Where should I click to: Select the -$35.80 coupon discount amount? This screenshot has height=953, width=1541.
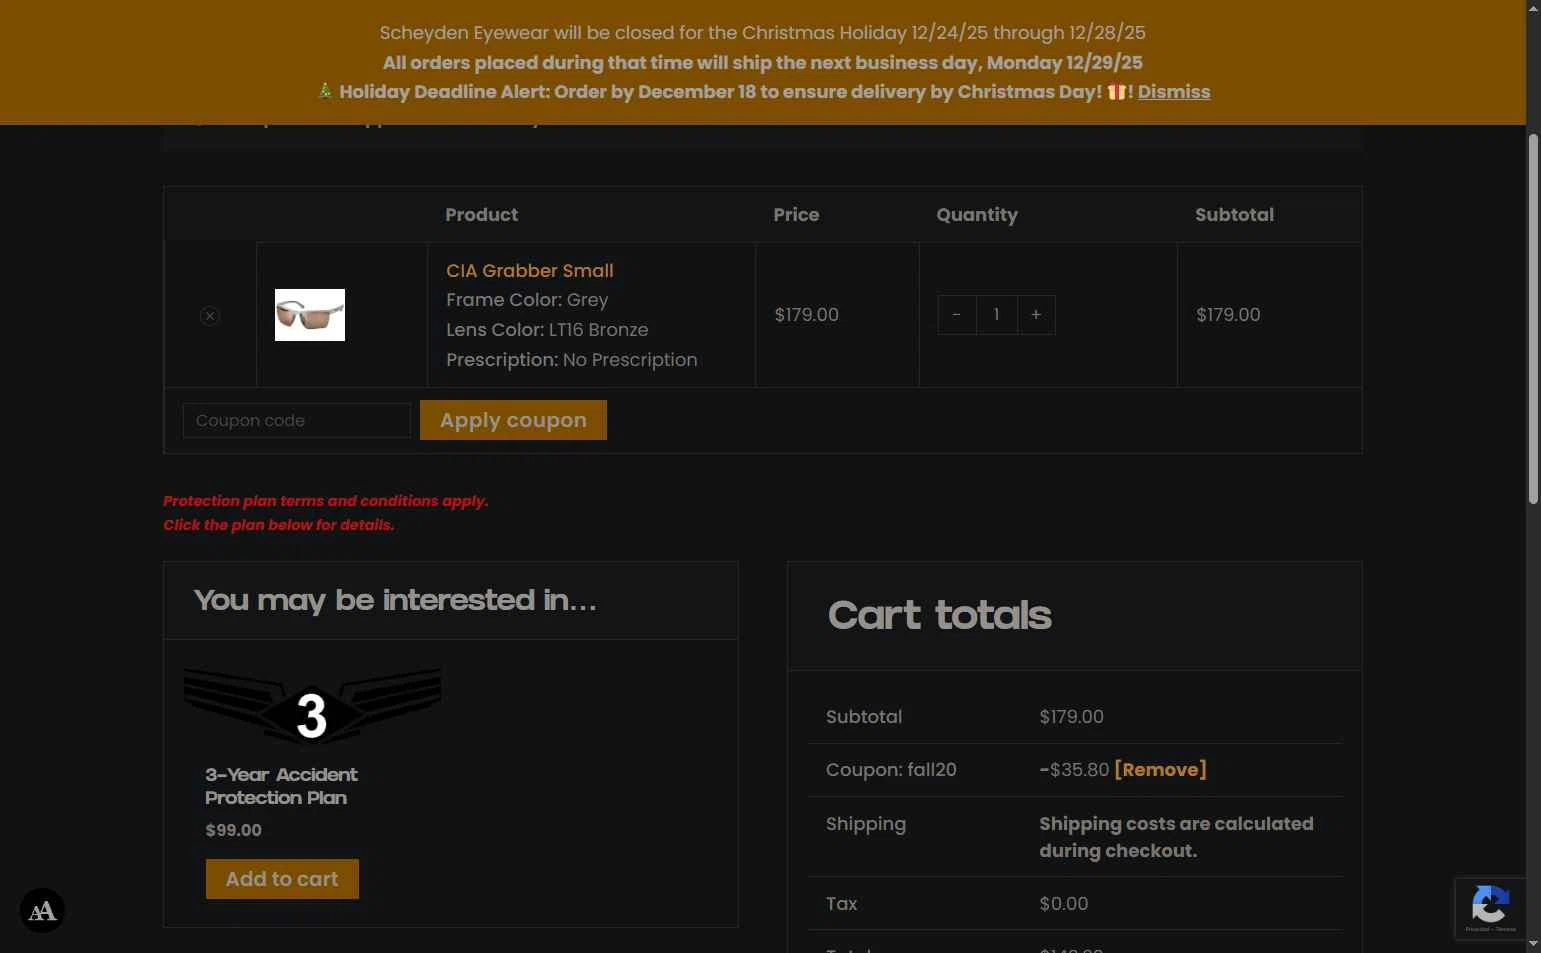(1074, 770)
